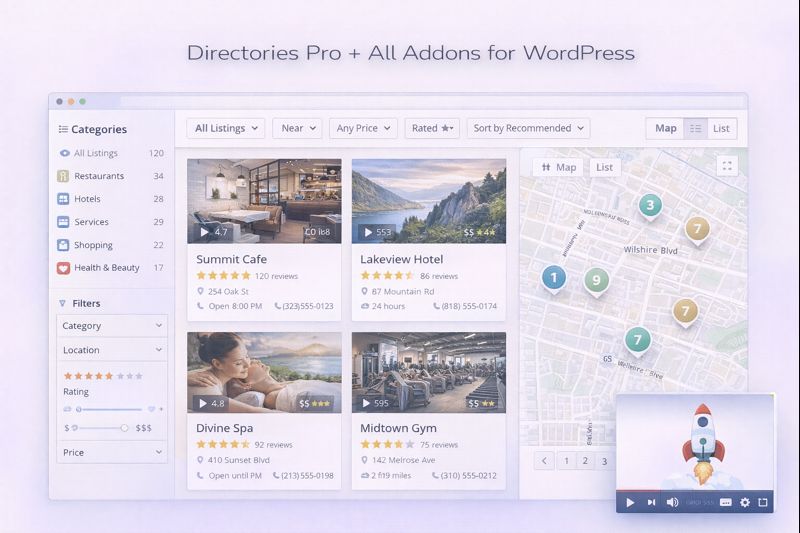Switch to Map view in top toolbar

pyautogui.click(x=665, y=128)
